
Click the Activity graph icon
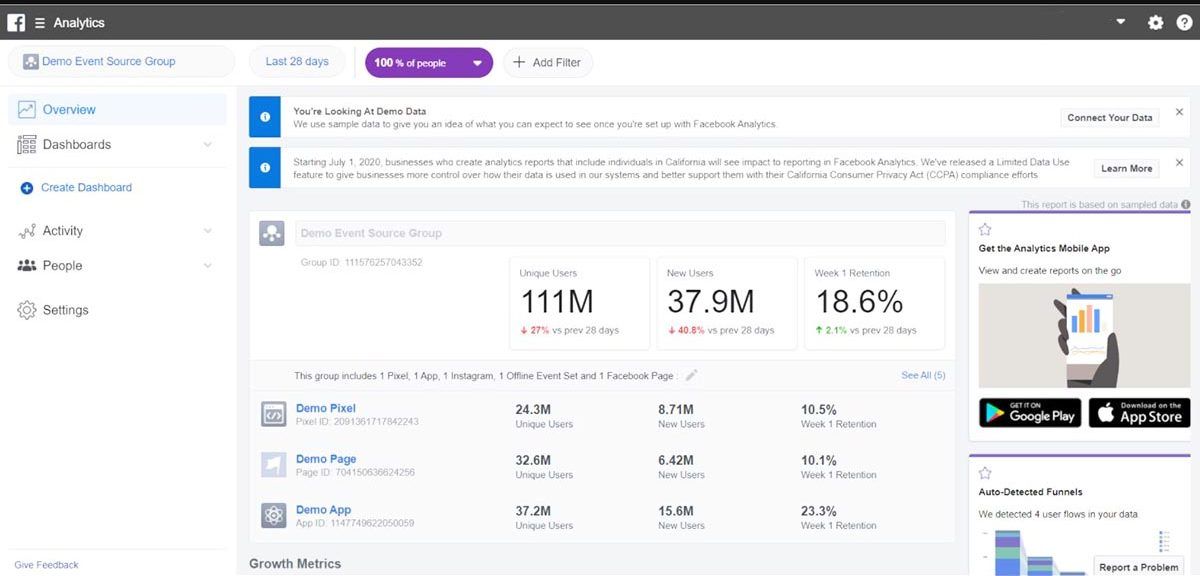click(27, 231)
